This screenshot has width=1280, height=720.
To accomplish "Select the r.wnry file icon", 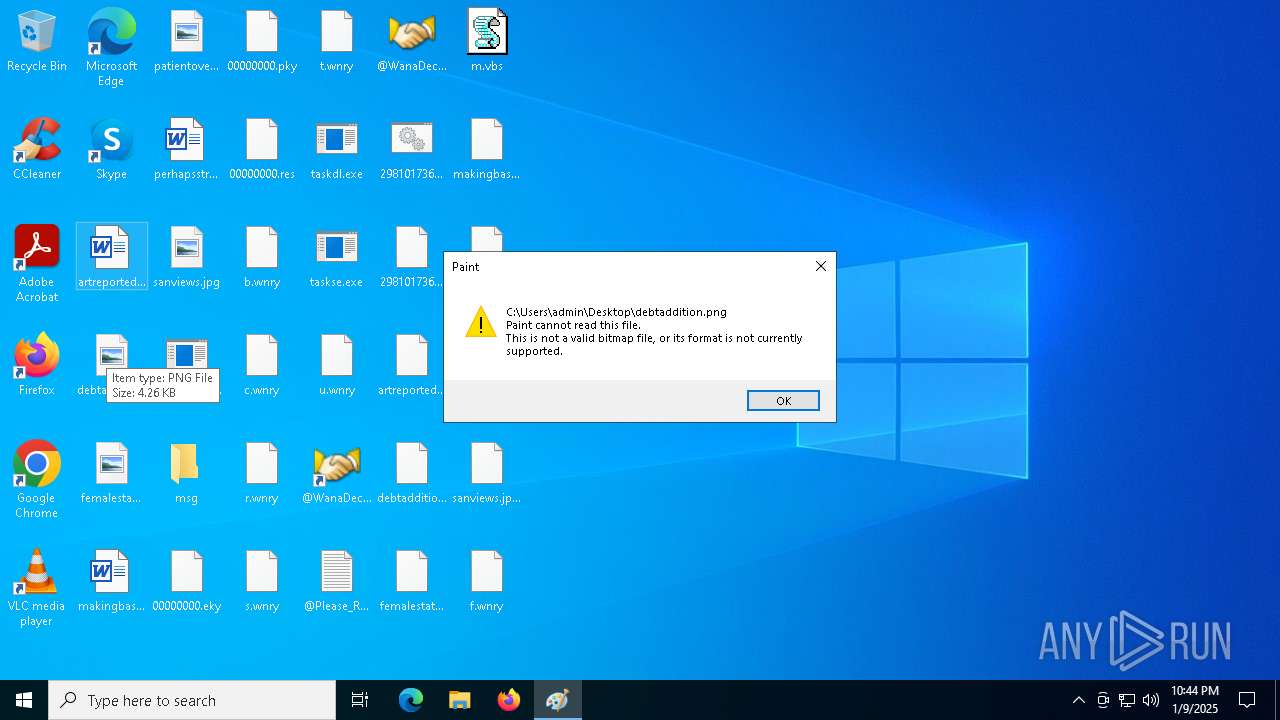I will (x=262, y=474).
